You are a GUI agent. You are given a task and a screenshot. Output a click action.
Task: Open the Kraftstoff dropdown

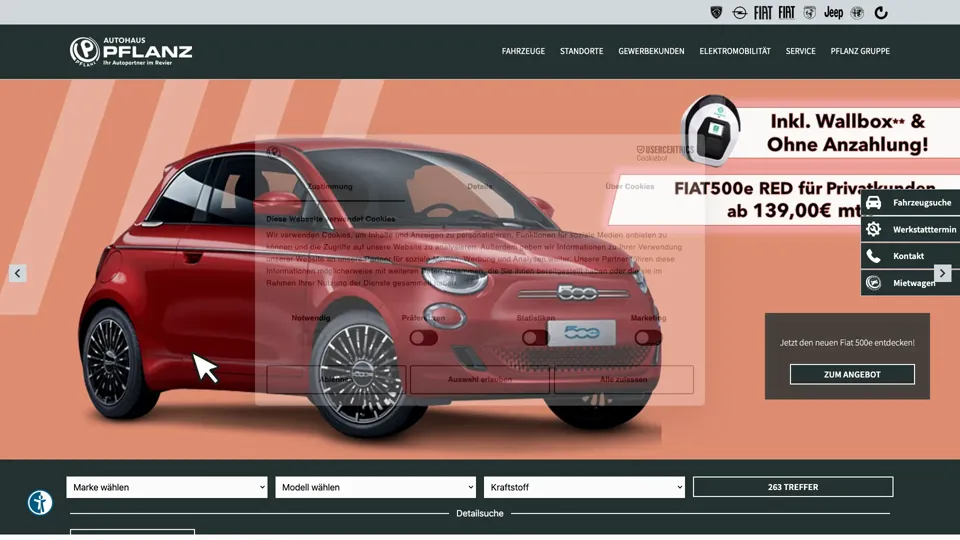(584, 487)
